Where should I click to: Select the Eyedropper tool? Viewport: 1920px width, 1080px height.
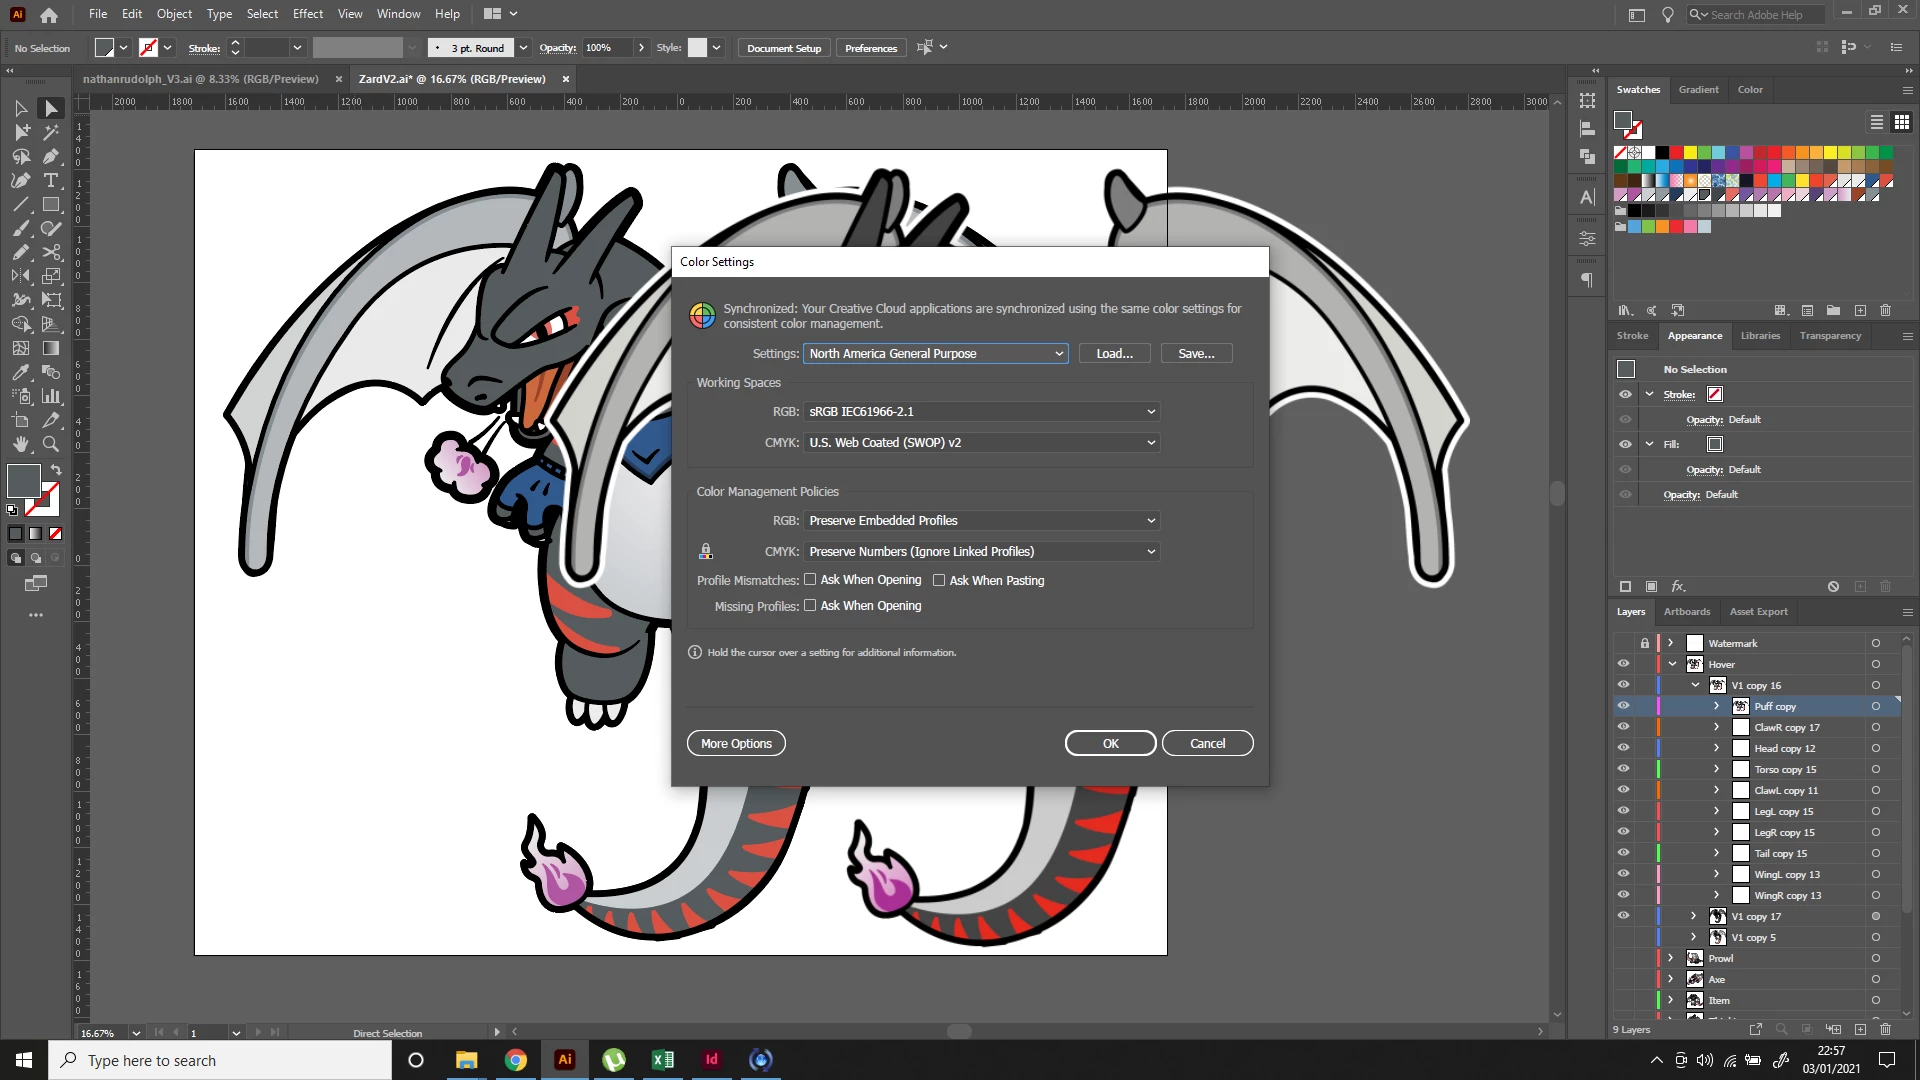pos(21,372)
